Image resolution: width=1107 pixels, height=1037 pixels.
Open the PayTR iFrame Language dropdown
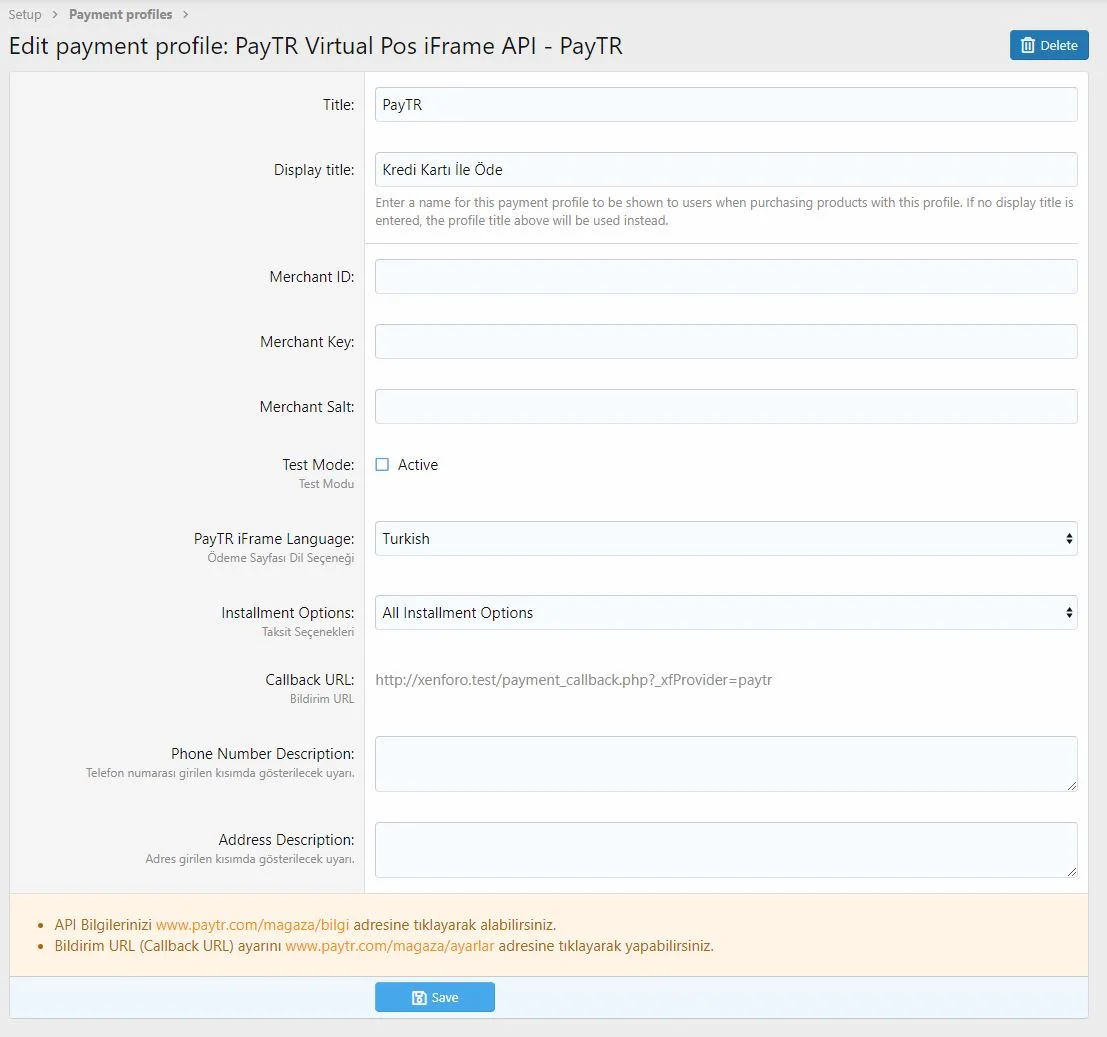(726, 539)
